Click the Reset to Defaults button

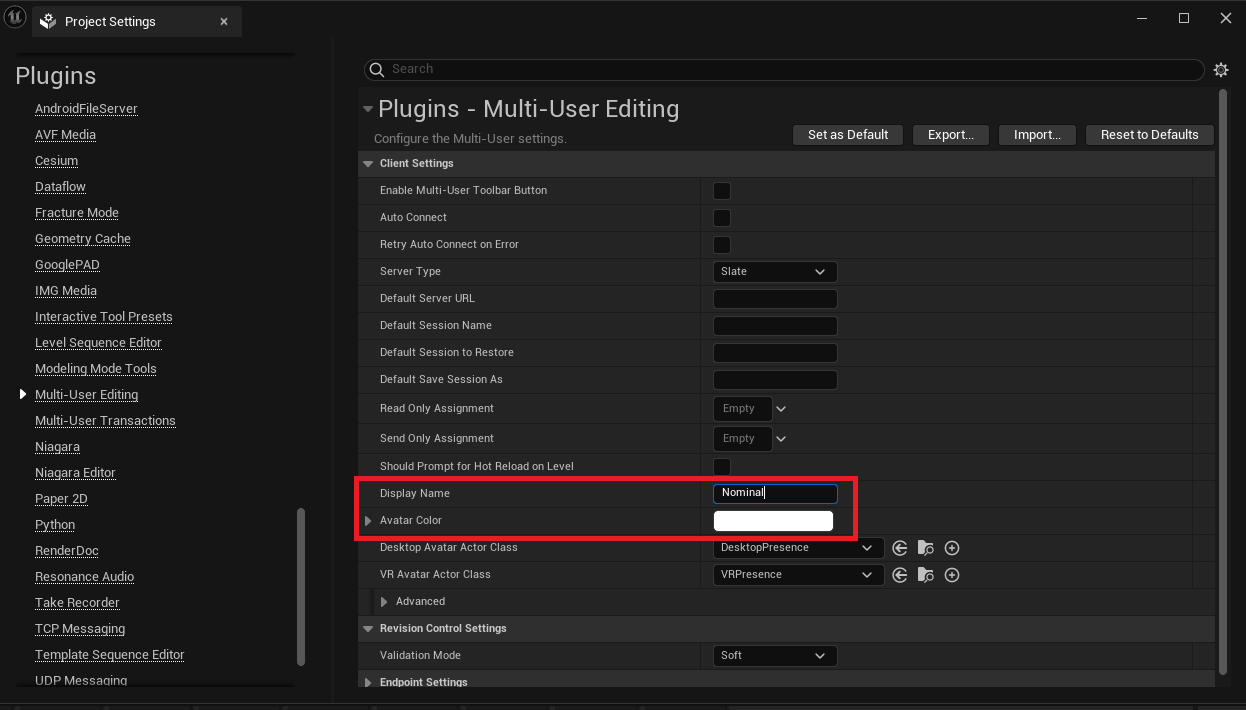pyautogui.click(x=1149, y=134)
